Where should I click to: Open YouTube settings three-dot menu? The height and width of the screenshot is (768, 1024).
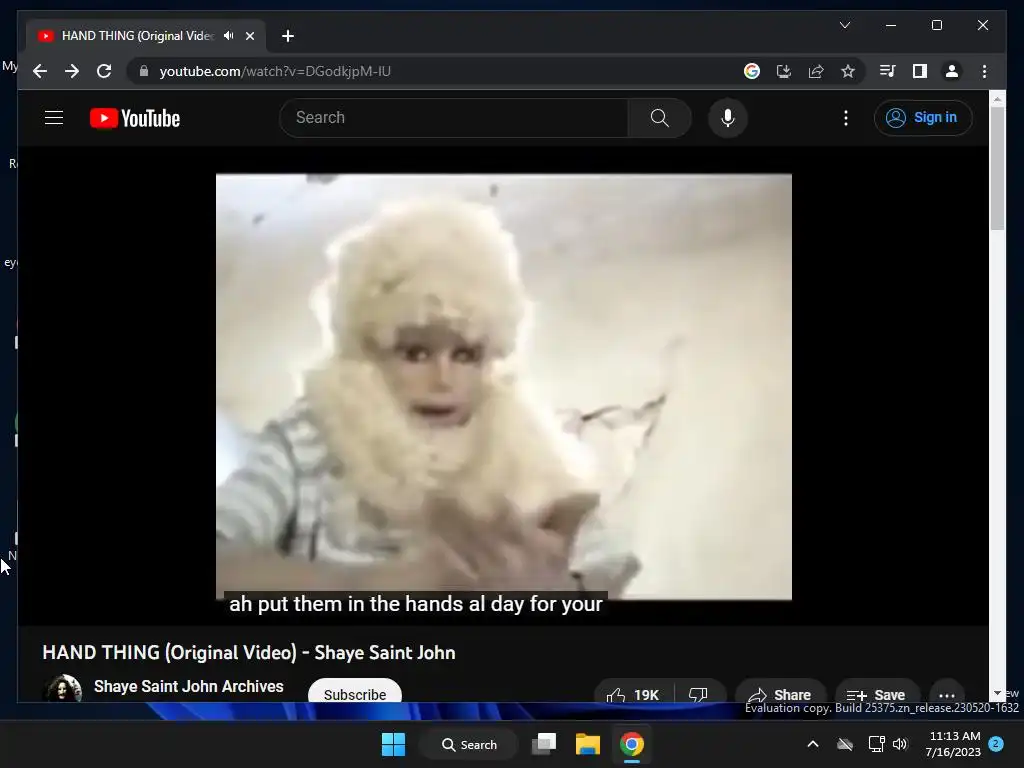tap(846, 118)
